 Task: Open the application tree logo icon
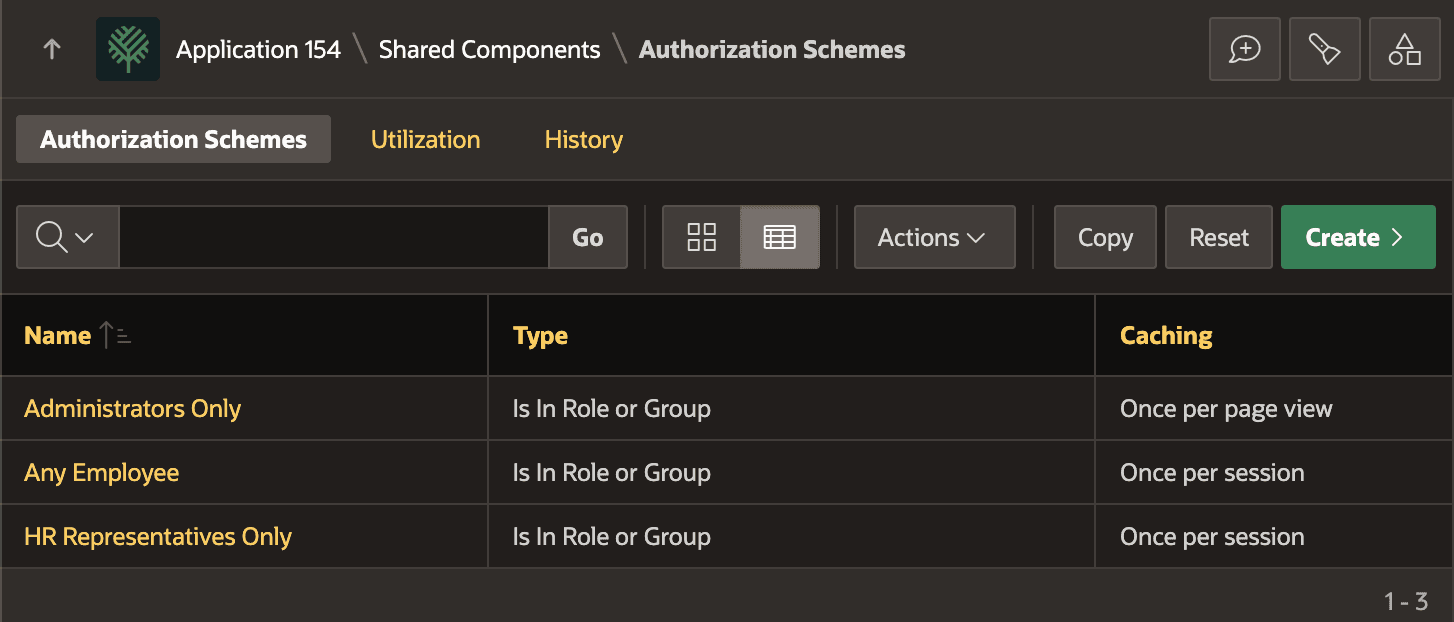(128, 49)
